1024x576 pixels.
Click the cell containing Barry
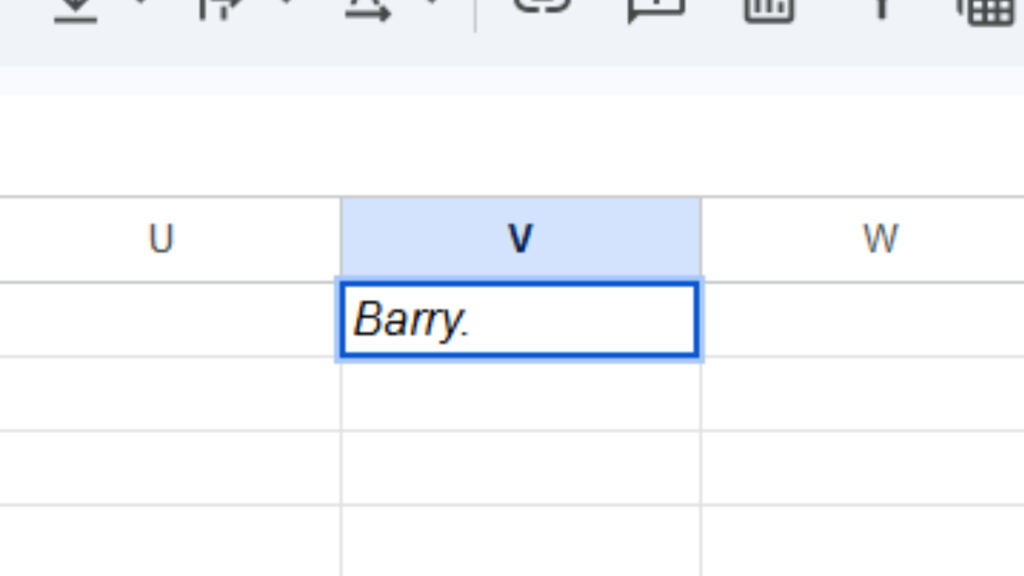(519, 320)
